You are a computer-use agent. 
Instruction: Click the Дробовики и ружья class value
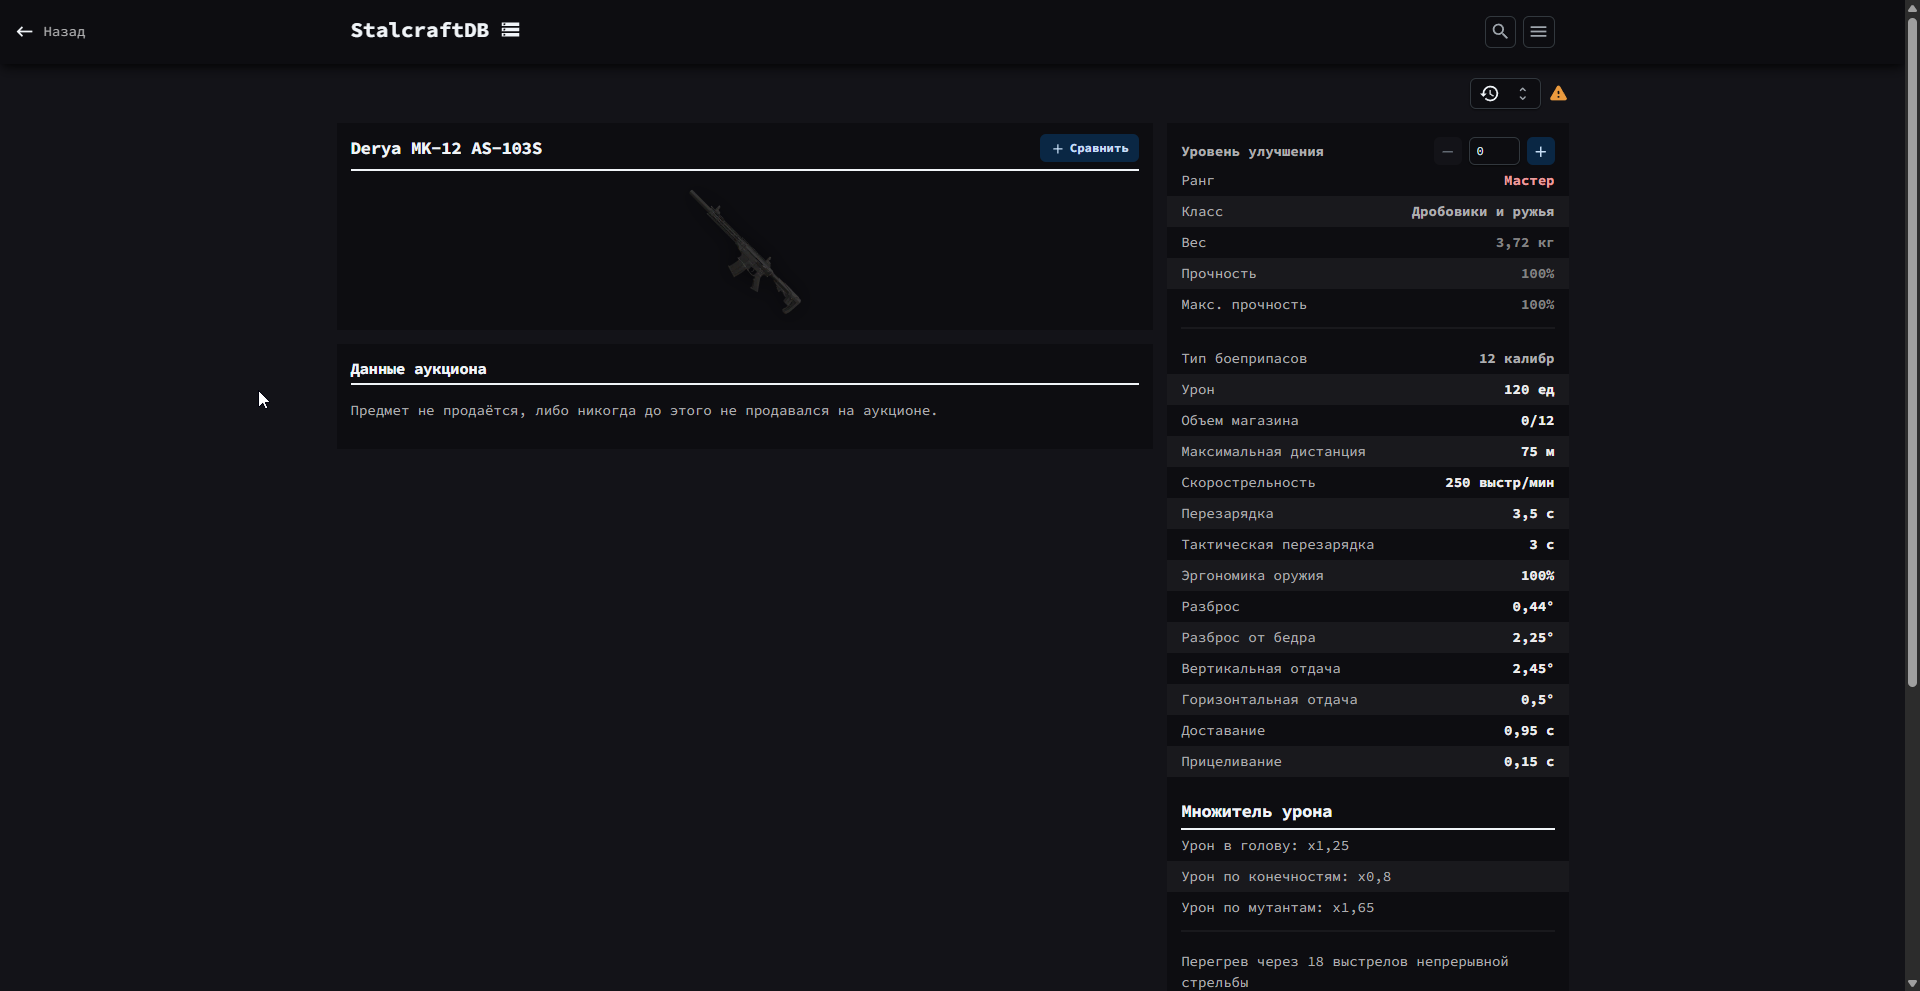click(1482, 212)
